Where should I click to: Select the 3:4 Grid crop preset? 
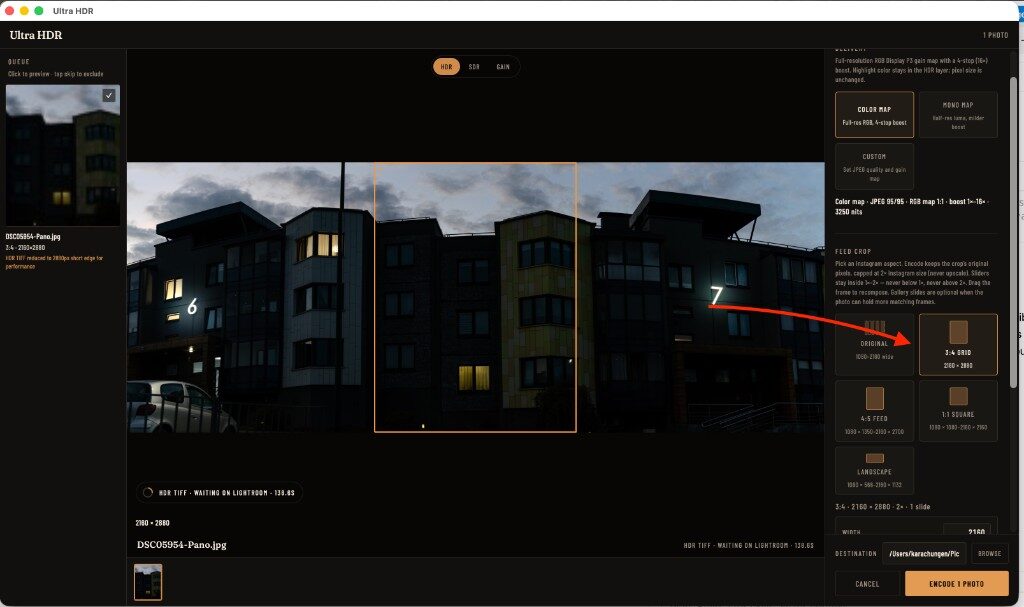958,345
